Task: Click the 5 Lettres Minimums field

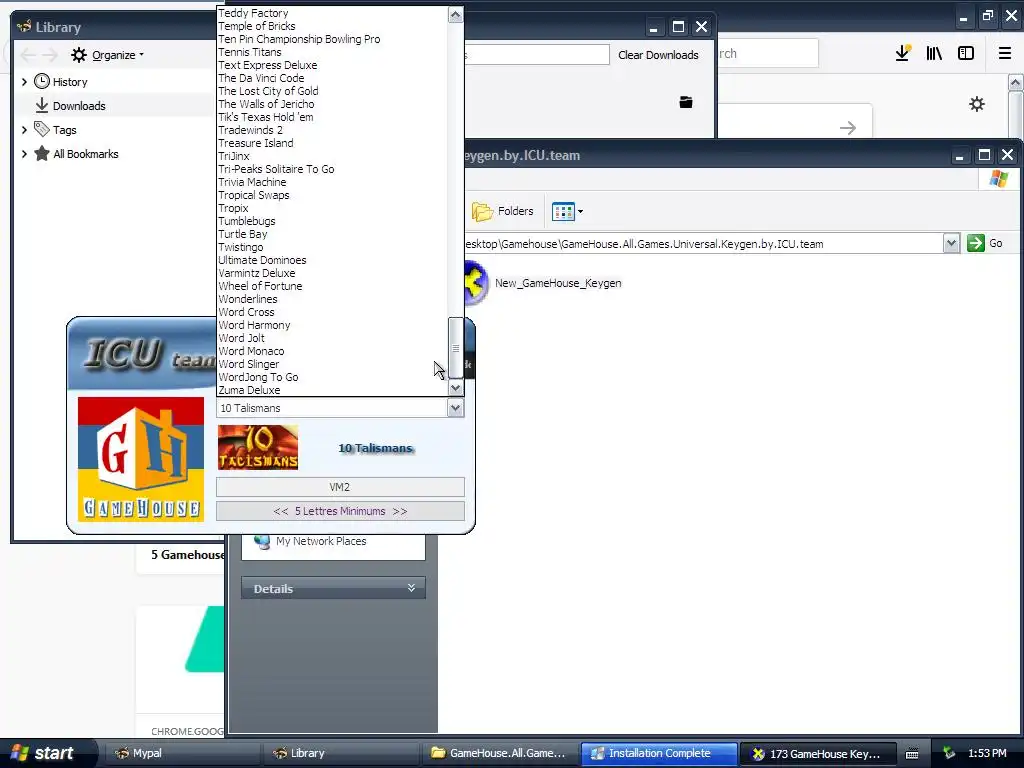Action: tap(340, 511)
